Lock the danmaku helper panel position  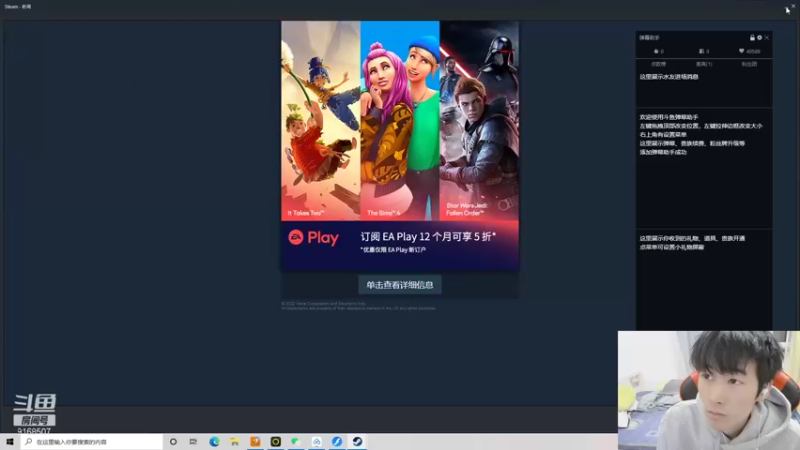pyautogui.click(x=752, y=38)
